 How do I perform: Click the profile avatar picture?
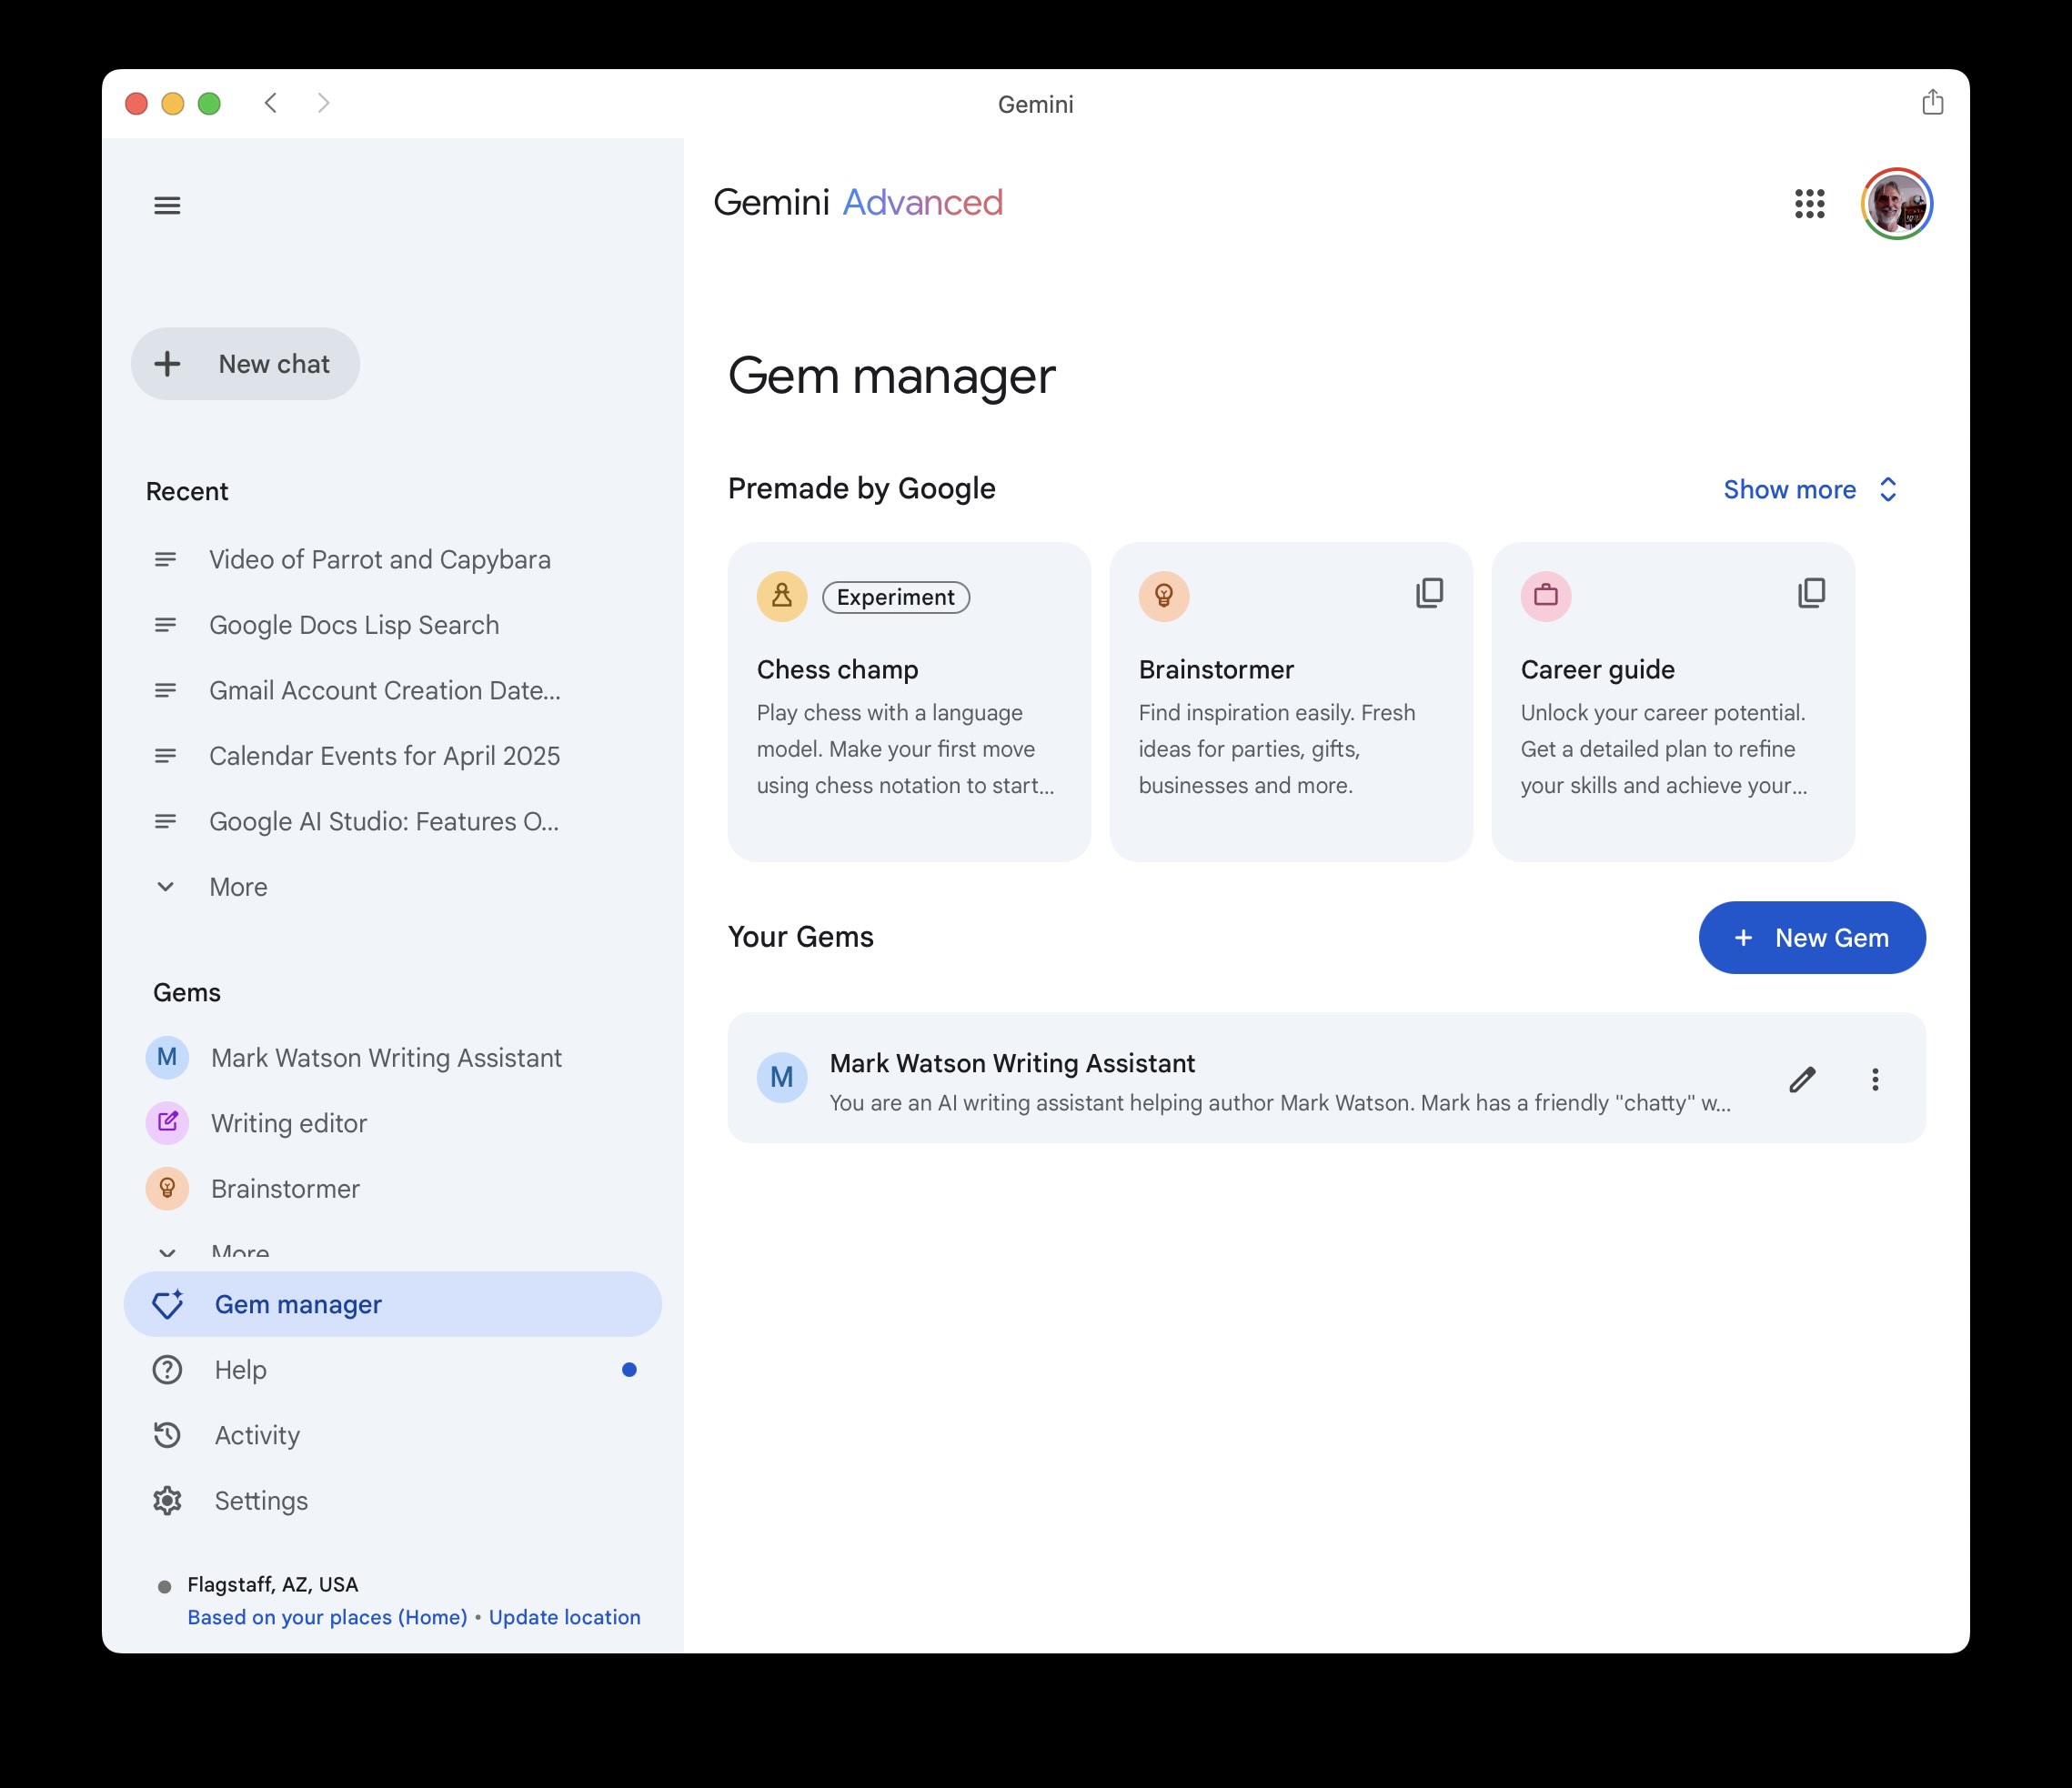point(1896,203)
